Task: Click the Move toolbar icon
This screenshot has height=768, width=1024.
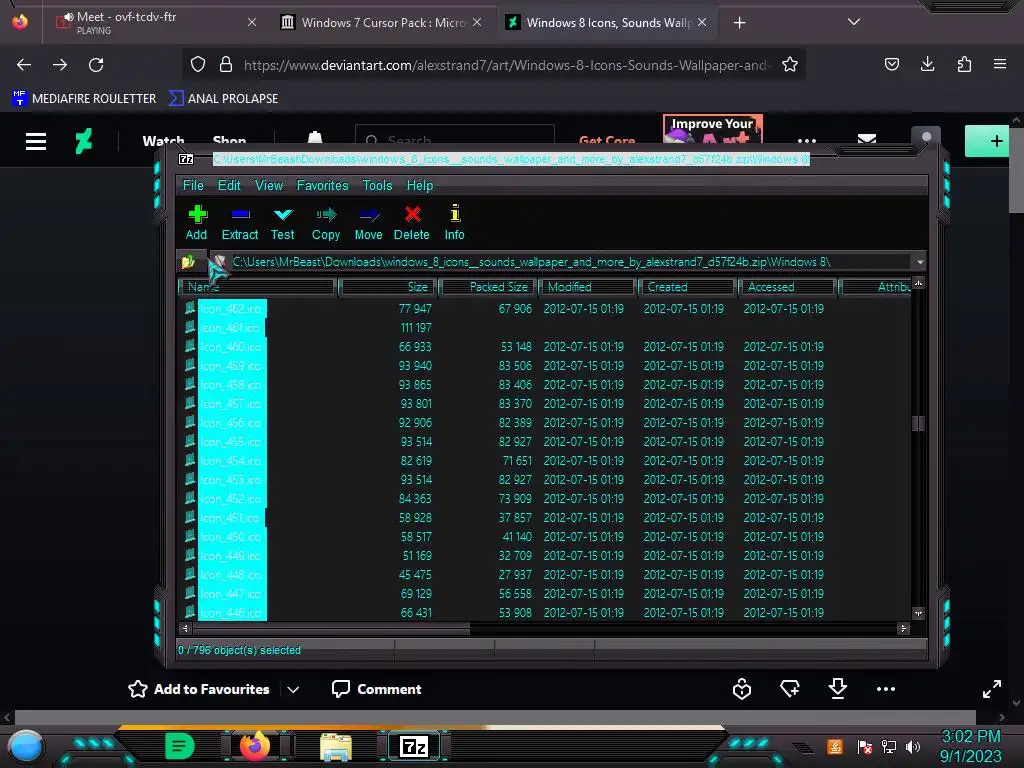Action: pyautogui.click(x=368, y=223)
